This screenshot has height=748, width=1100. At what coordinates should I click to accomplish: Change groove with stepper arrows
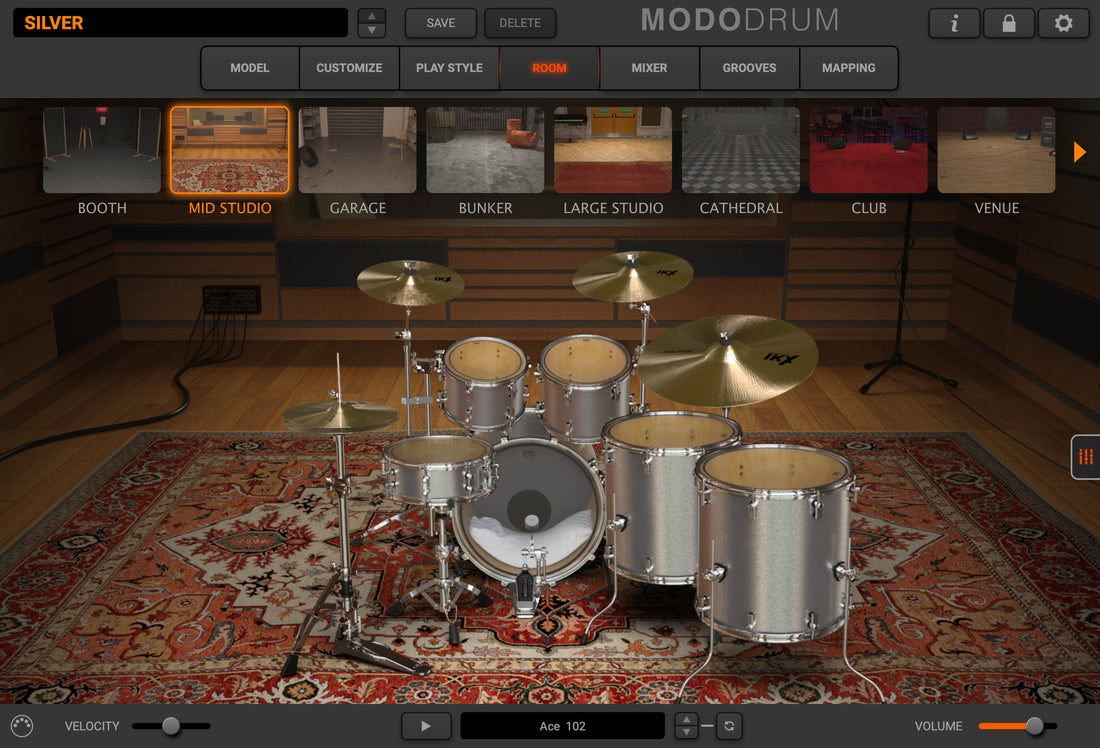686,726
